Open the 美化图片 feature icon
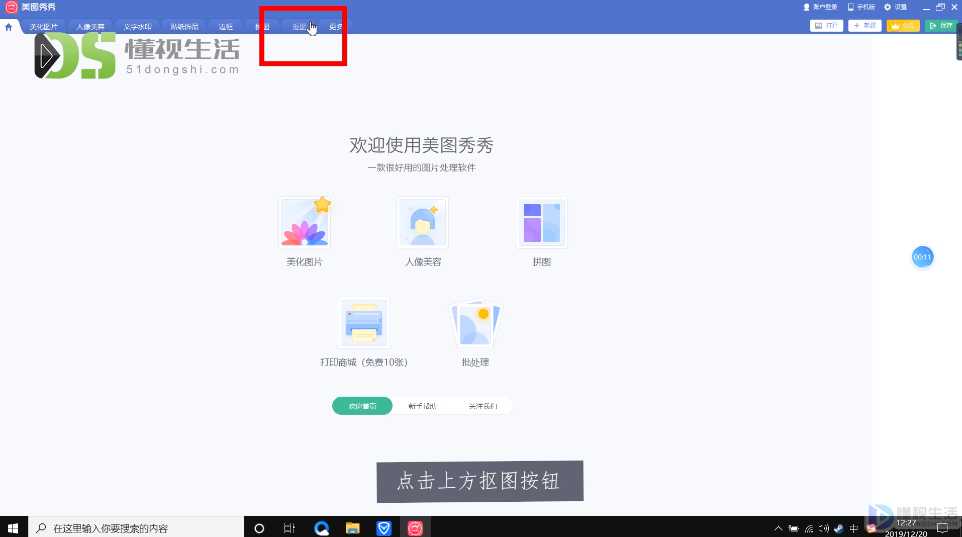Viewport: 962px width, 537px height. click(x=305, y=223)
